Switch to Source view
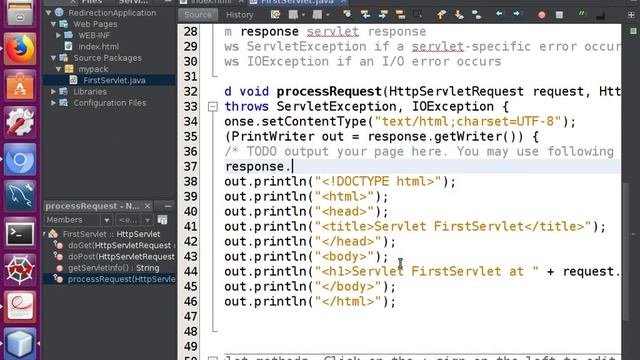Image resolution: width=640 pixels, height=360 pixels. [x=198, y=15]
